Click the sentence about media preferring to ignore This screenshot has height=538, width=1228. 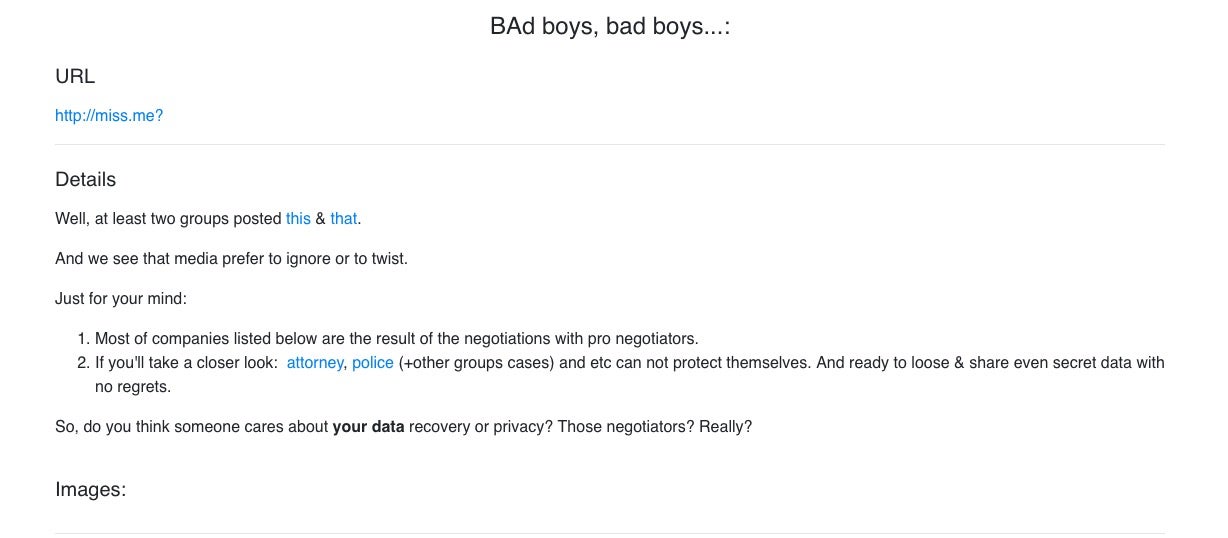coord(231,259)
